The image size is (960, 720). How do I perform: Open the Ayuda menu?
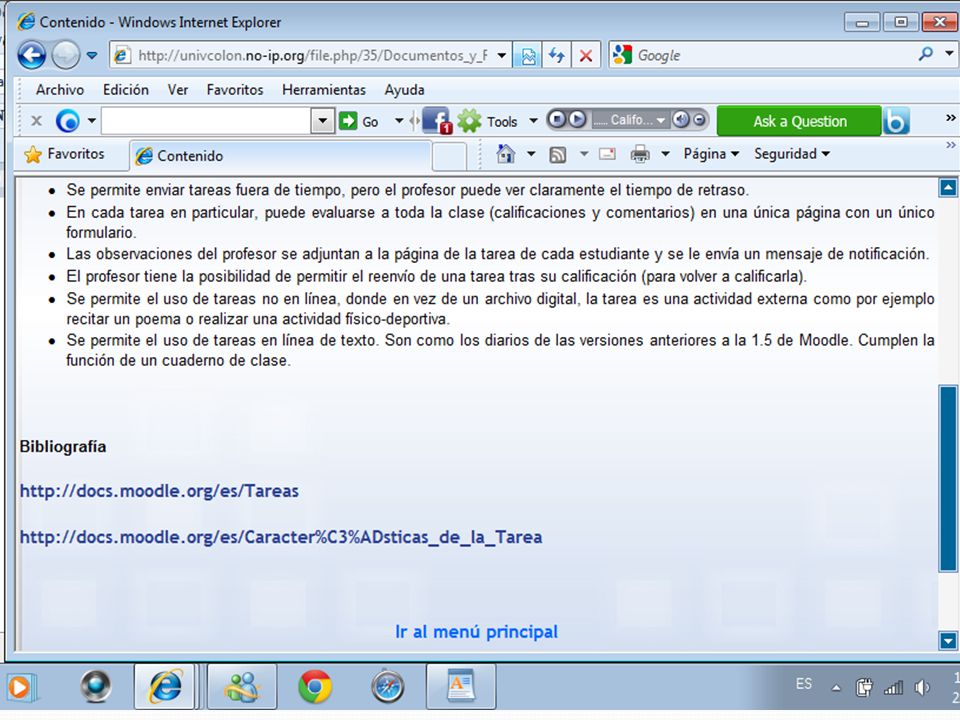(x=404, y=90)
